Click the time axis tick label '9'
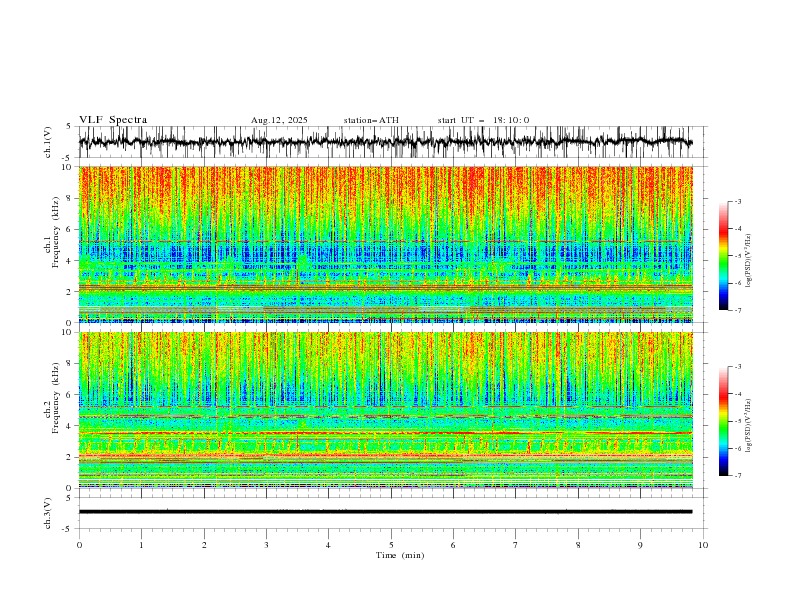The image size is (792, 612). point(640,545)
